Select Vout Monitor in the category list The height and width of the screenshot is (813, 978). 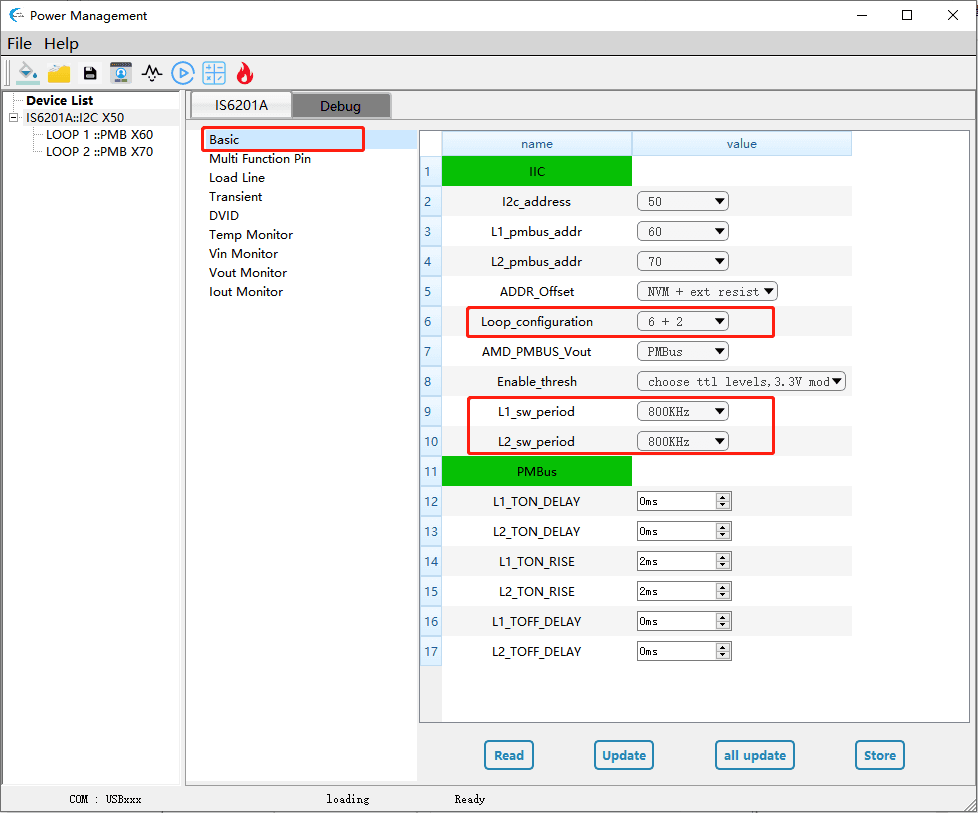(x=248, y=273)
